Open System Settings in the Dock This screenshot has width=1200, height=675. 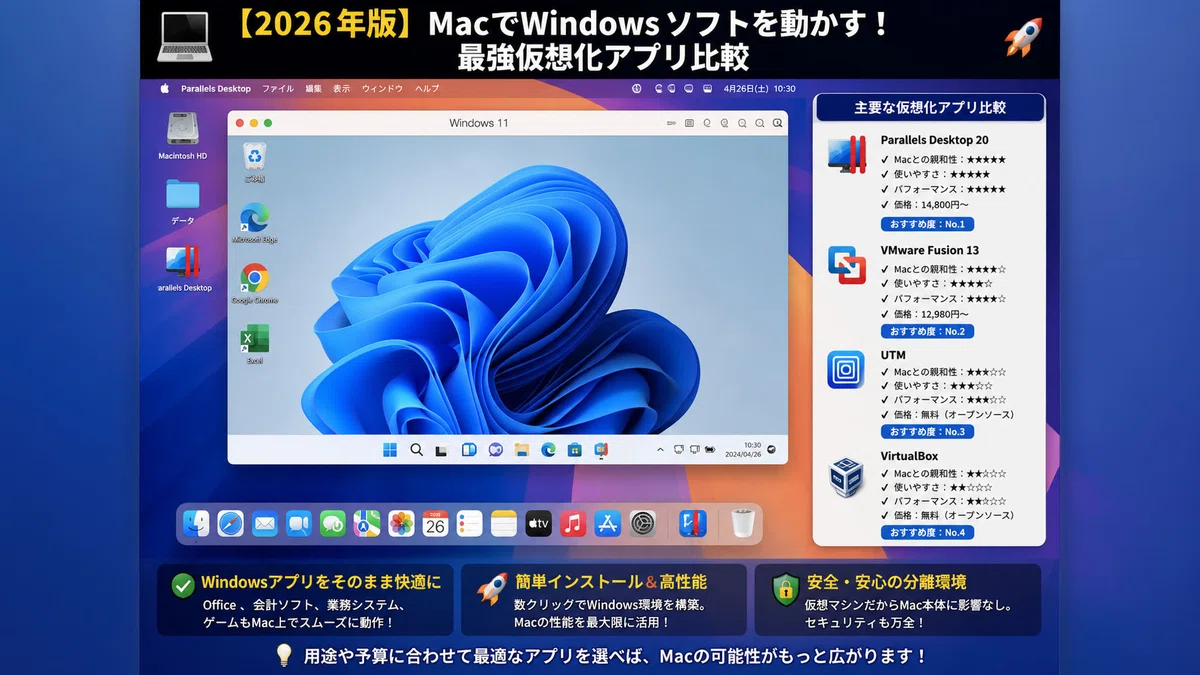pyautogui.click(x=643, y=523)
